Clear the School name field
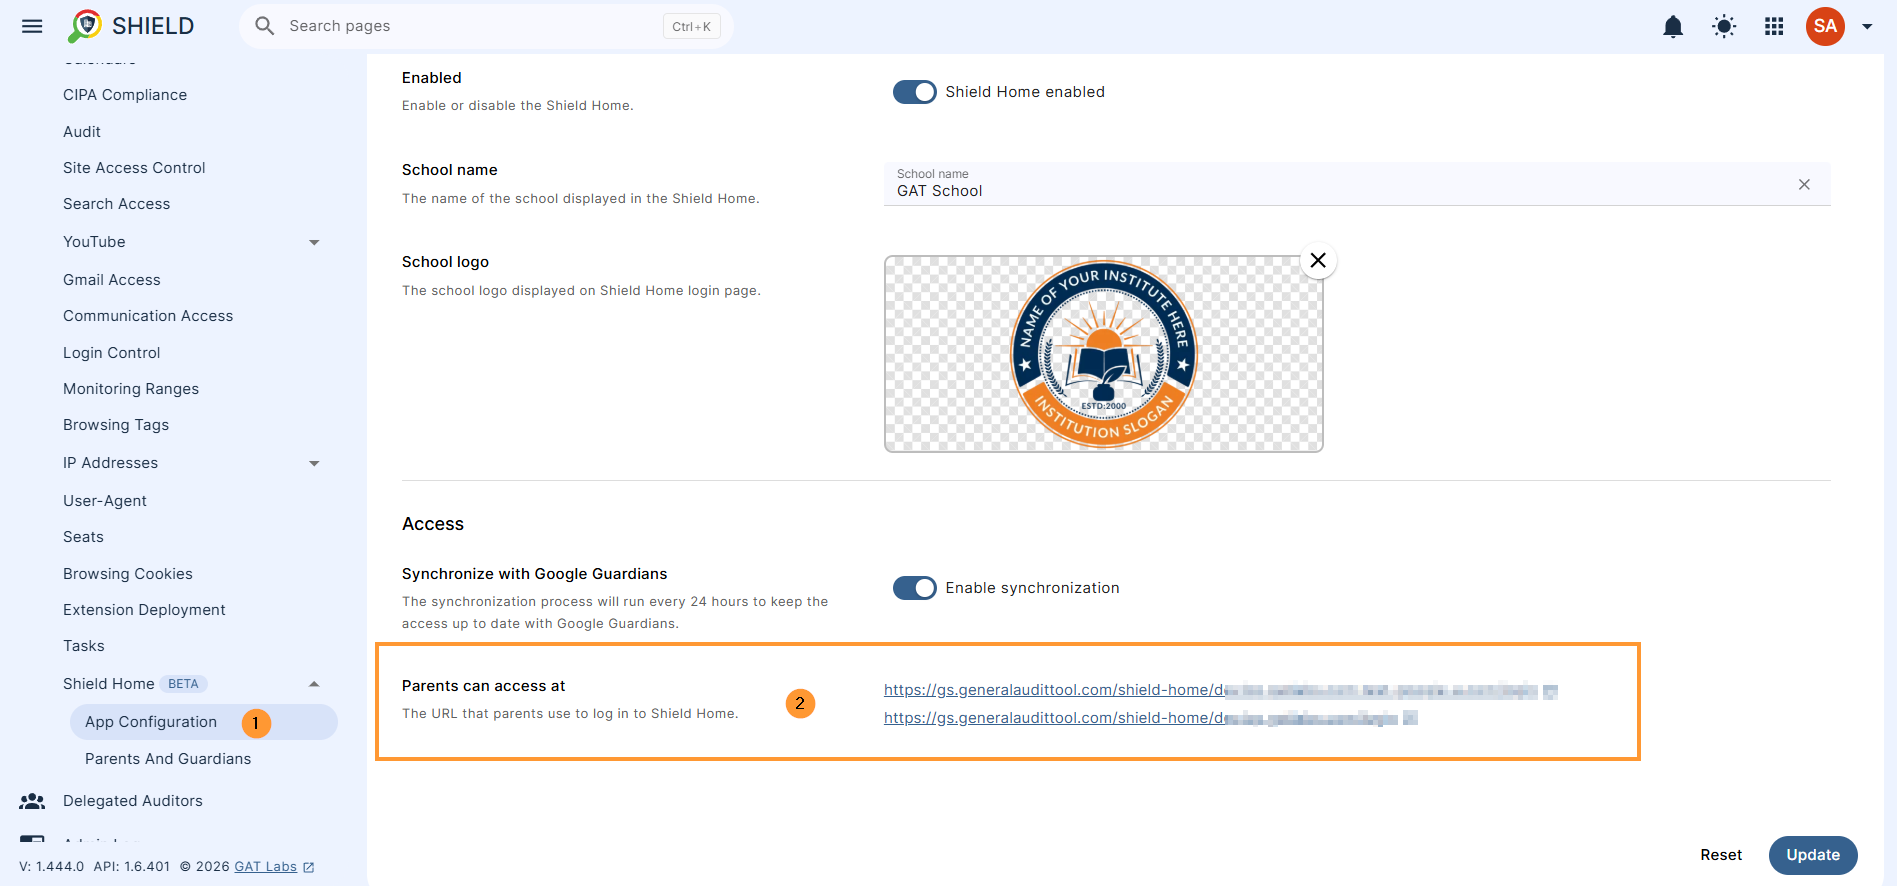The width and height of the screenshot is (1897, 886). (1804, 184)
